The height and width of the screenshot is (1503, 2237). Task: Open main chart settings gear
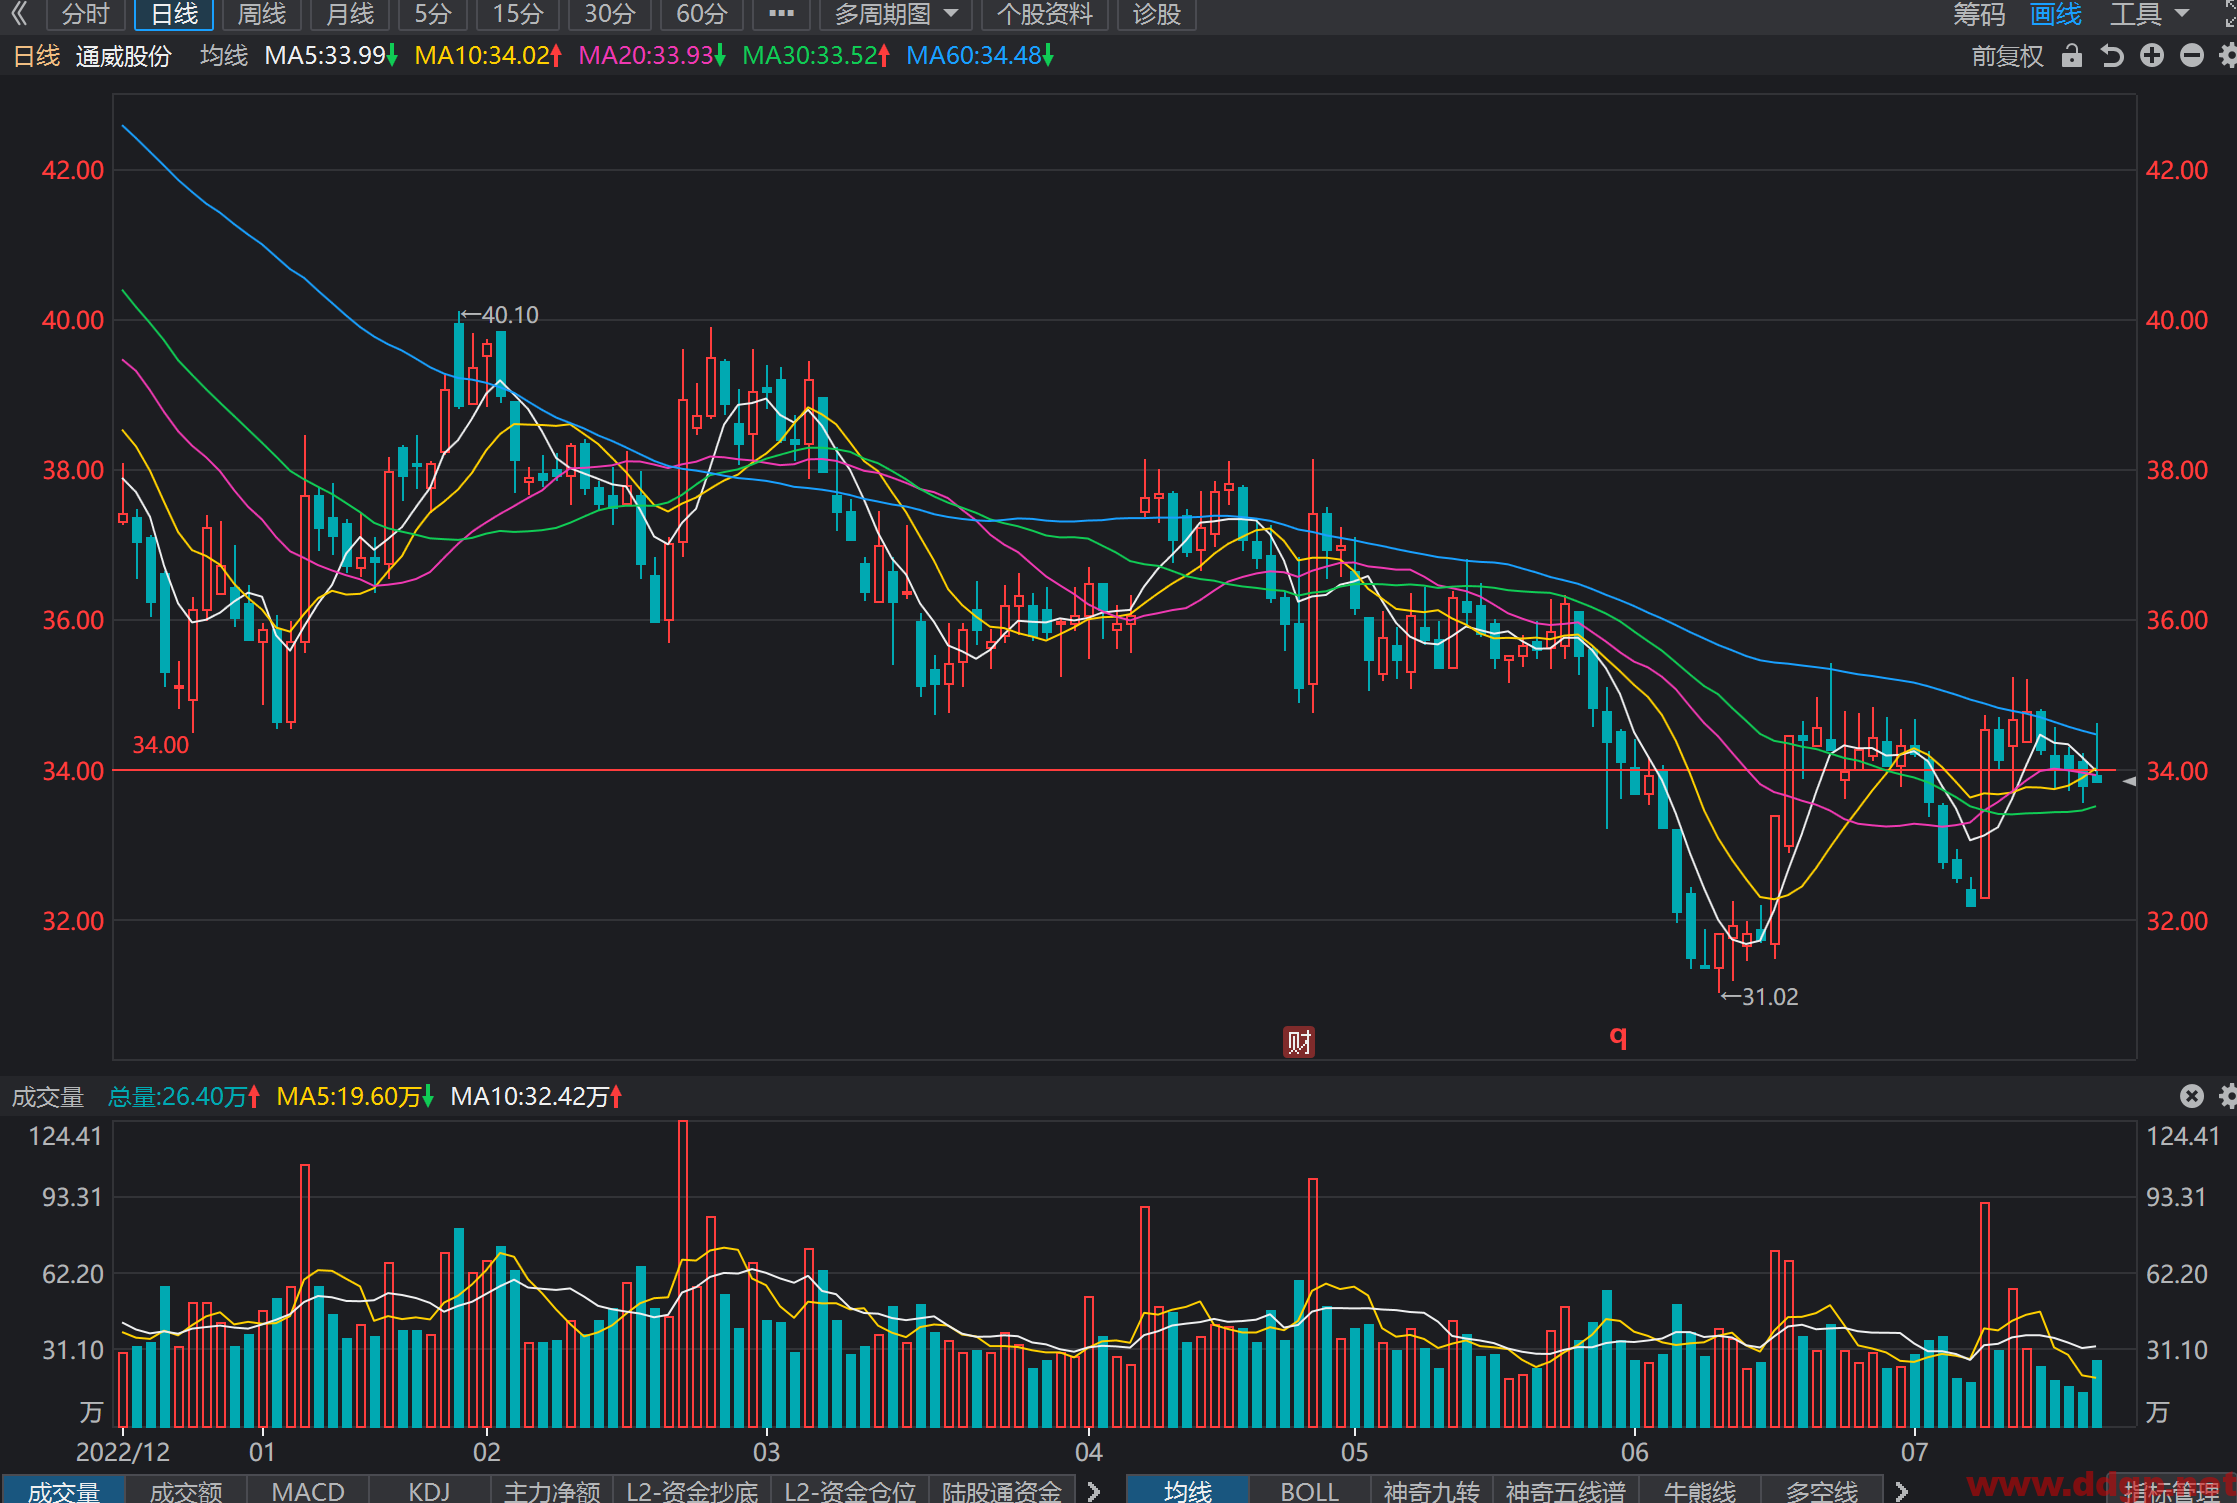click(2228, 56)
